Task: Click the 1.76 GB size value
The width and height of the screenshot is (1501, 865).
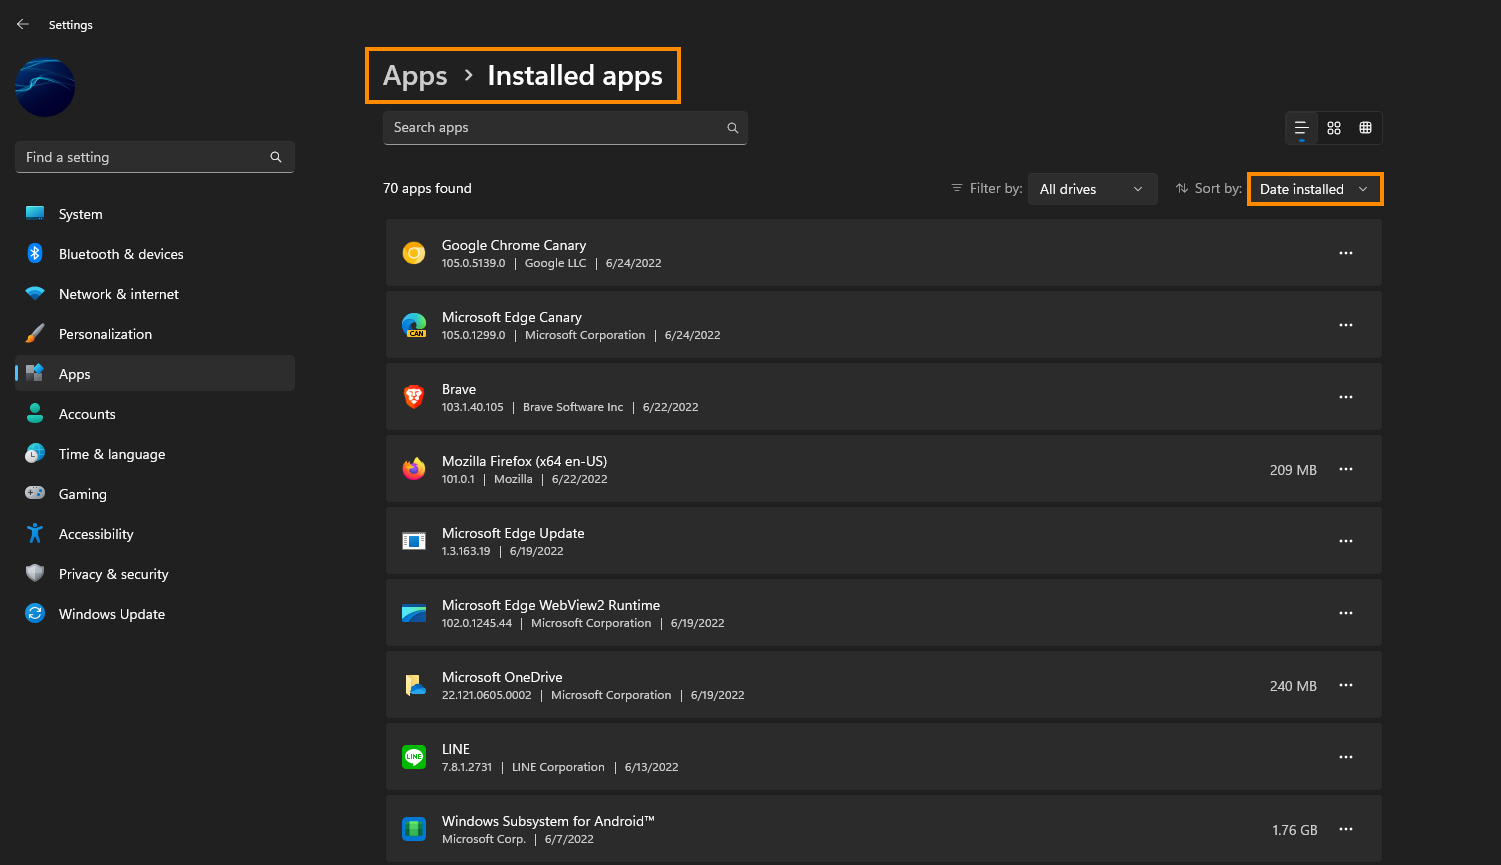Action: (x=1295, y=830)
